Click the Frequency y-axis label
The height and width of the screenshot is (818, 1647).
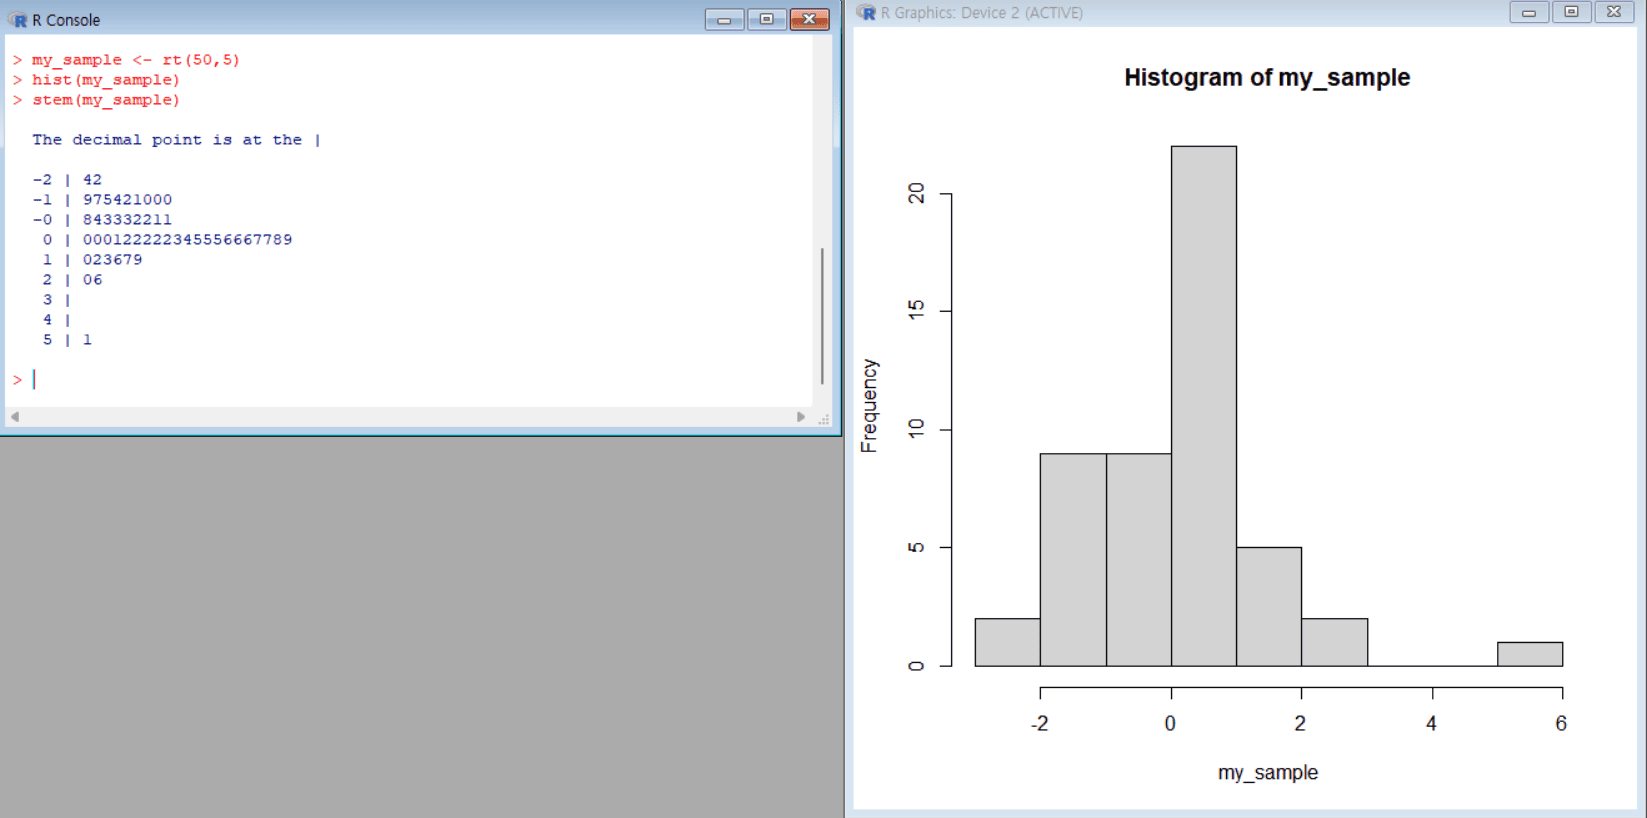click(869, 405)
